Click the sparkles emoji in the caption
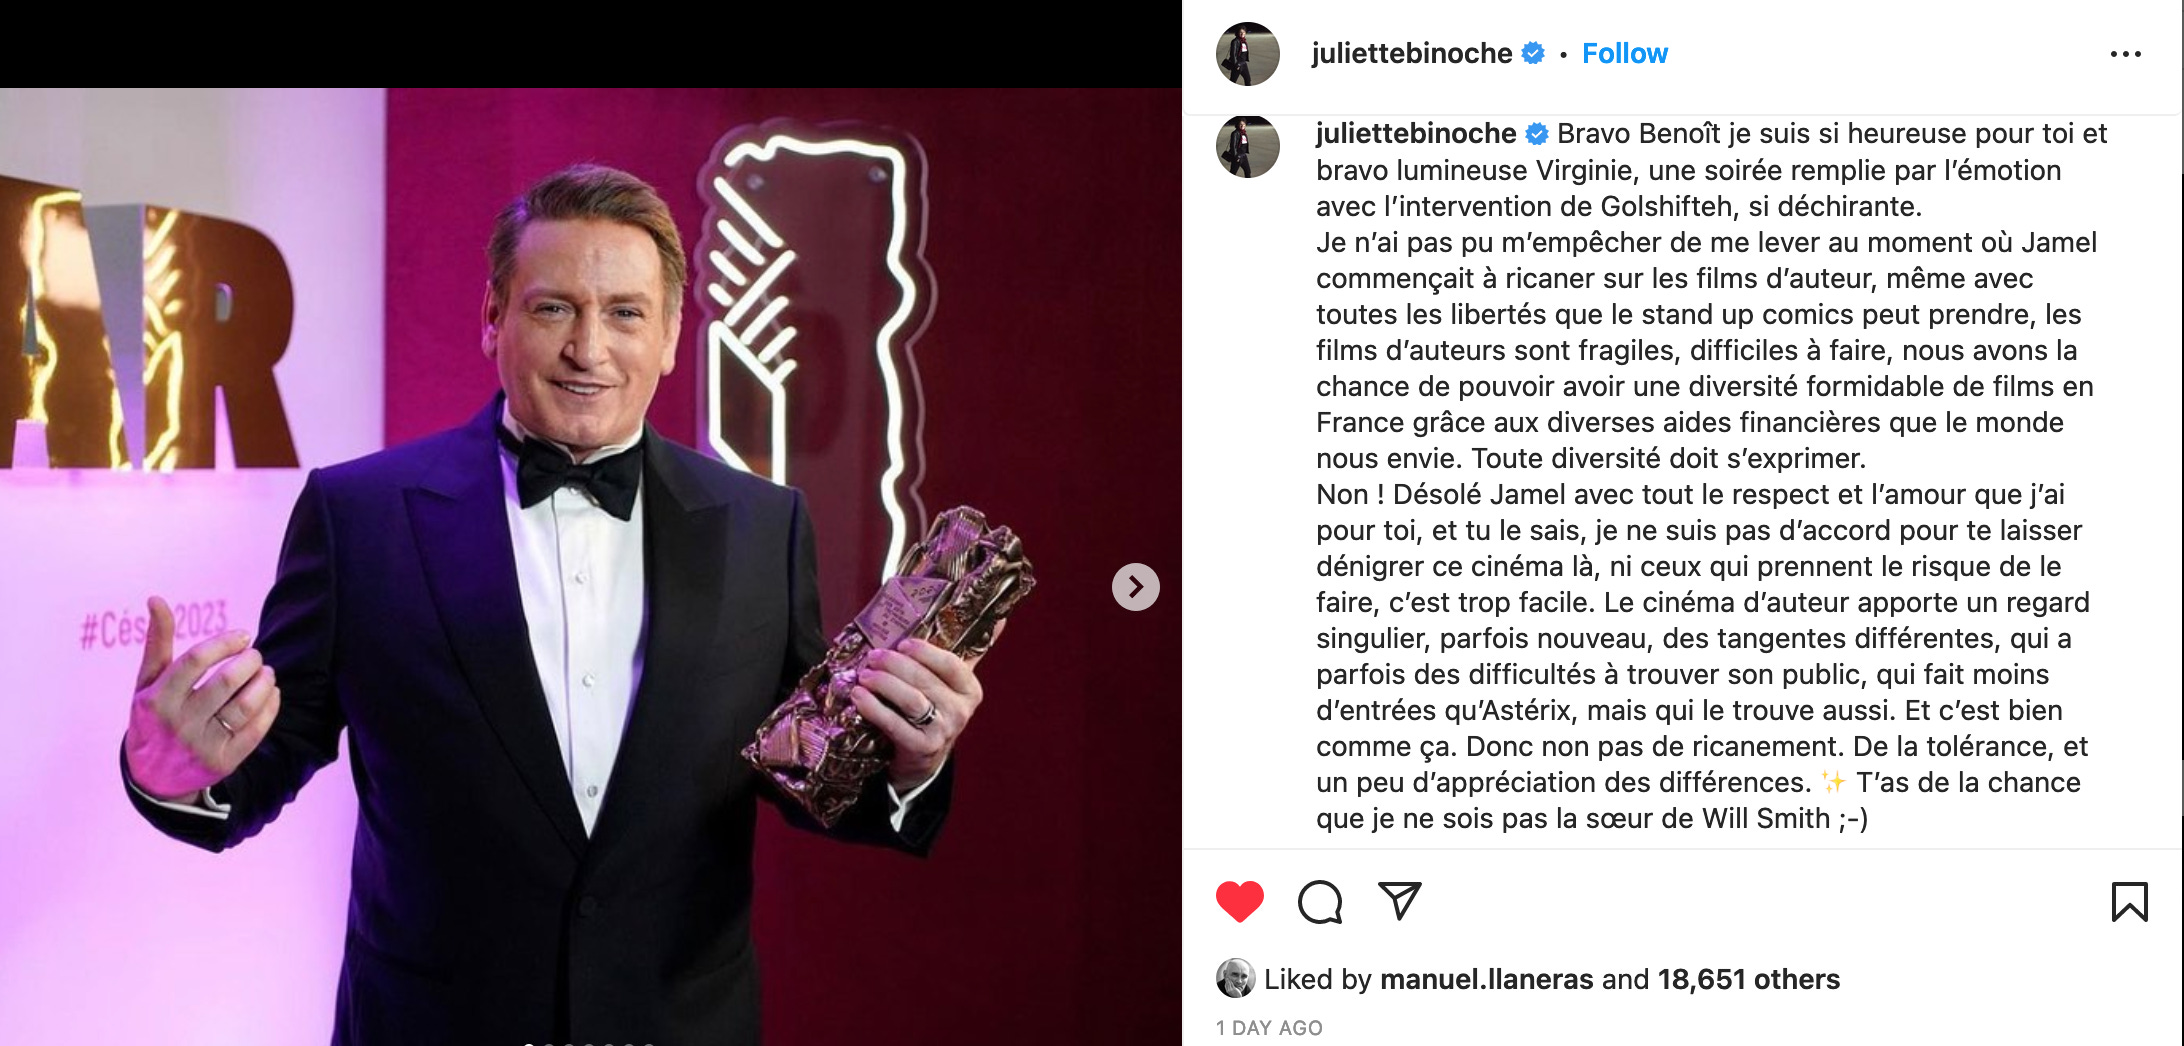The image size is (2184, 1046). tap(1833, 782)
